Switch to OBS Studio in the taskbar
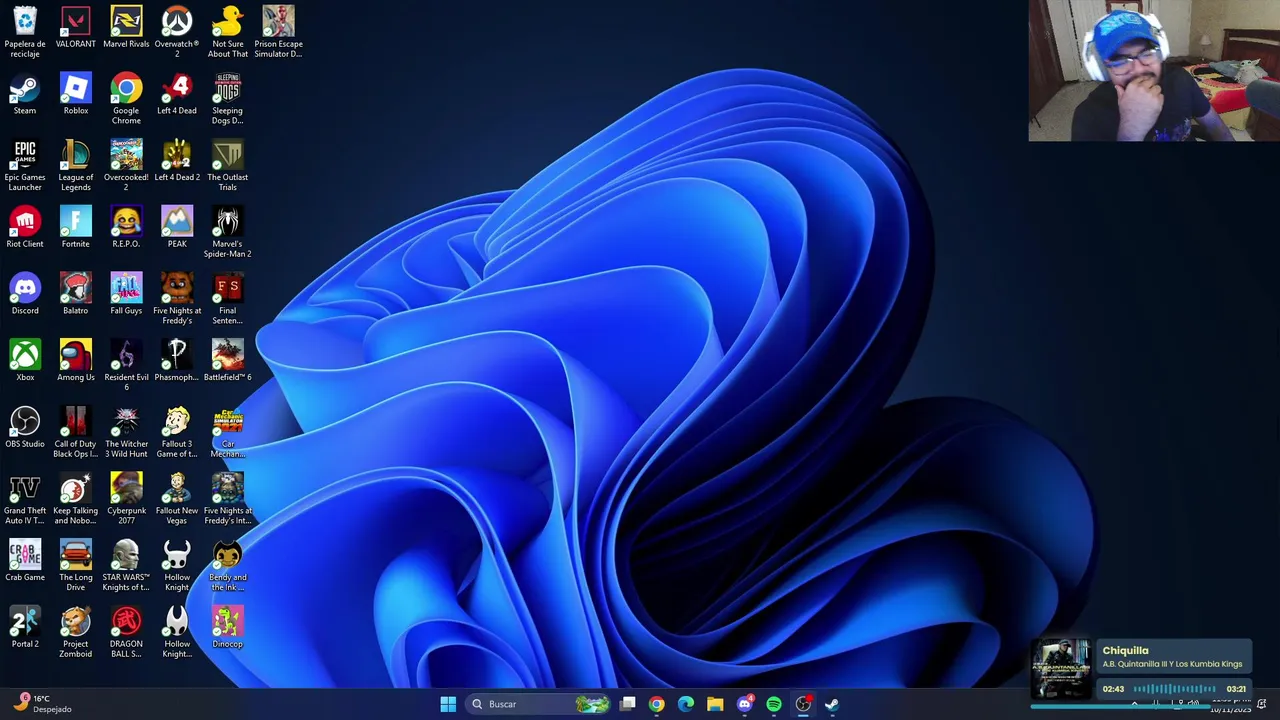The height and width of the screenshot is (720, 1280). (x=803, y=704)
